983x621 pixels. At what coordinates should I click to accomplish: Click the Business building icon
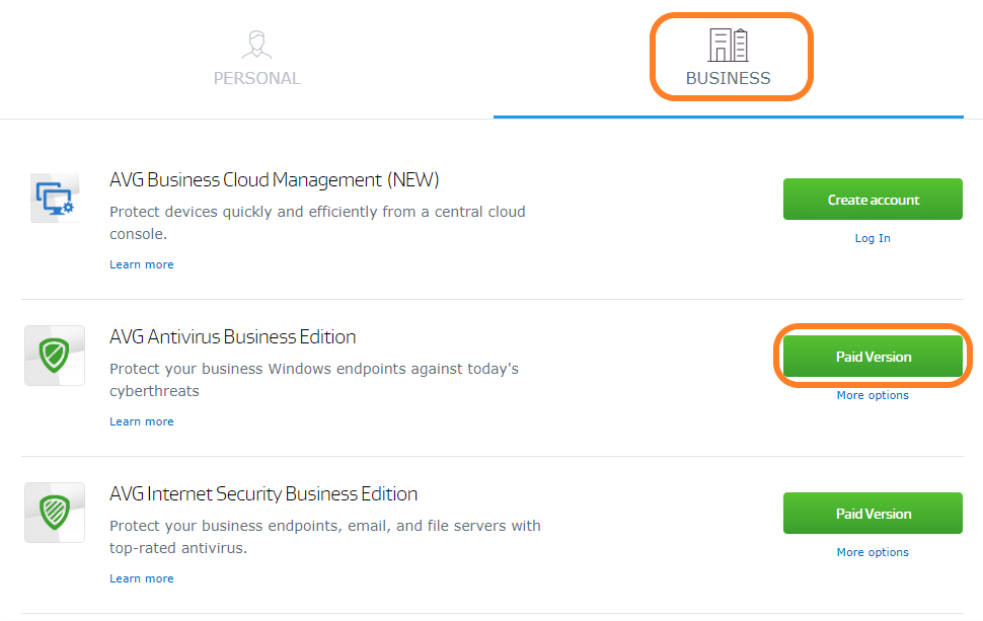[x=729, y=43]
